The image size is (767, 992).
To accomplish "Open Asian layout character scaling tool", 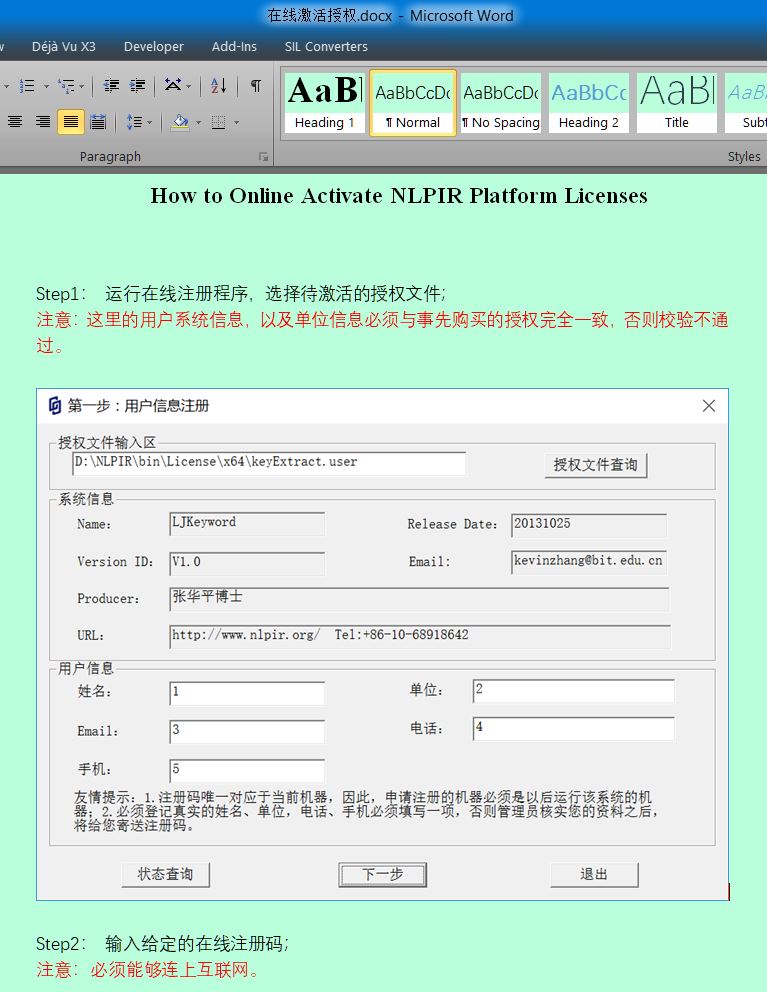I will click(x=172, y=85).
